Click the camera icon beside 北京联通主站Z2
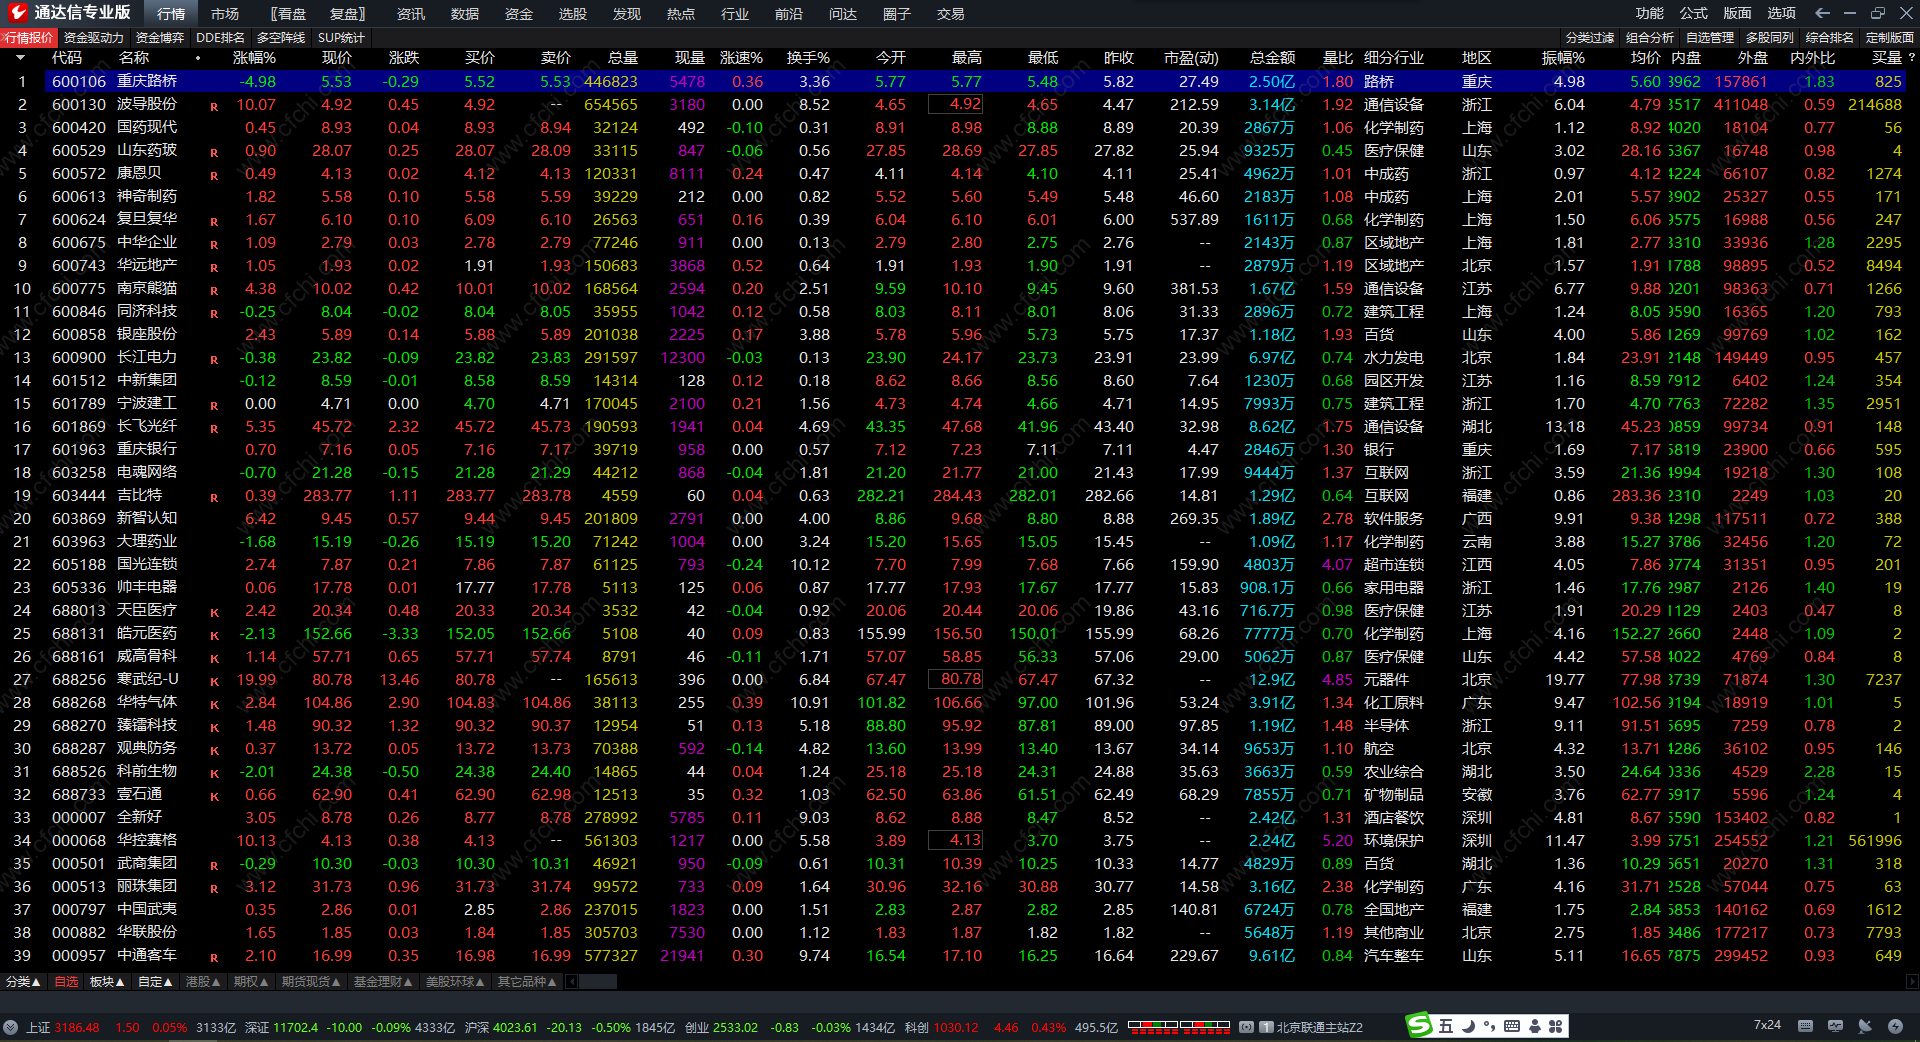The width and height of the screenshot is (1920, 1042). pos(1246,1027)
